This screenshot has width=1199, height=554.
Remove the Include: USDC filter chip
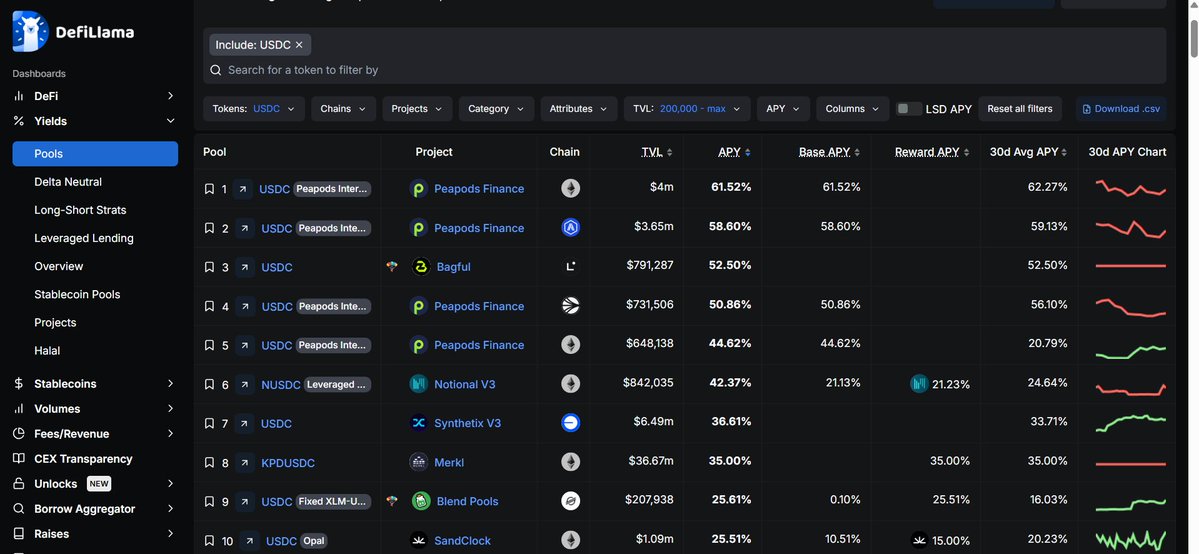point(299,45)
